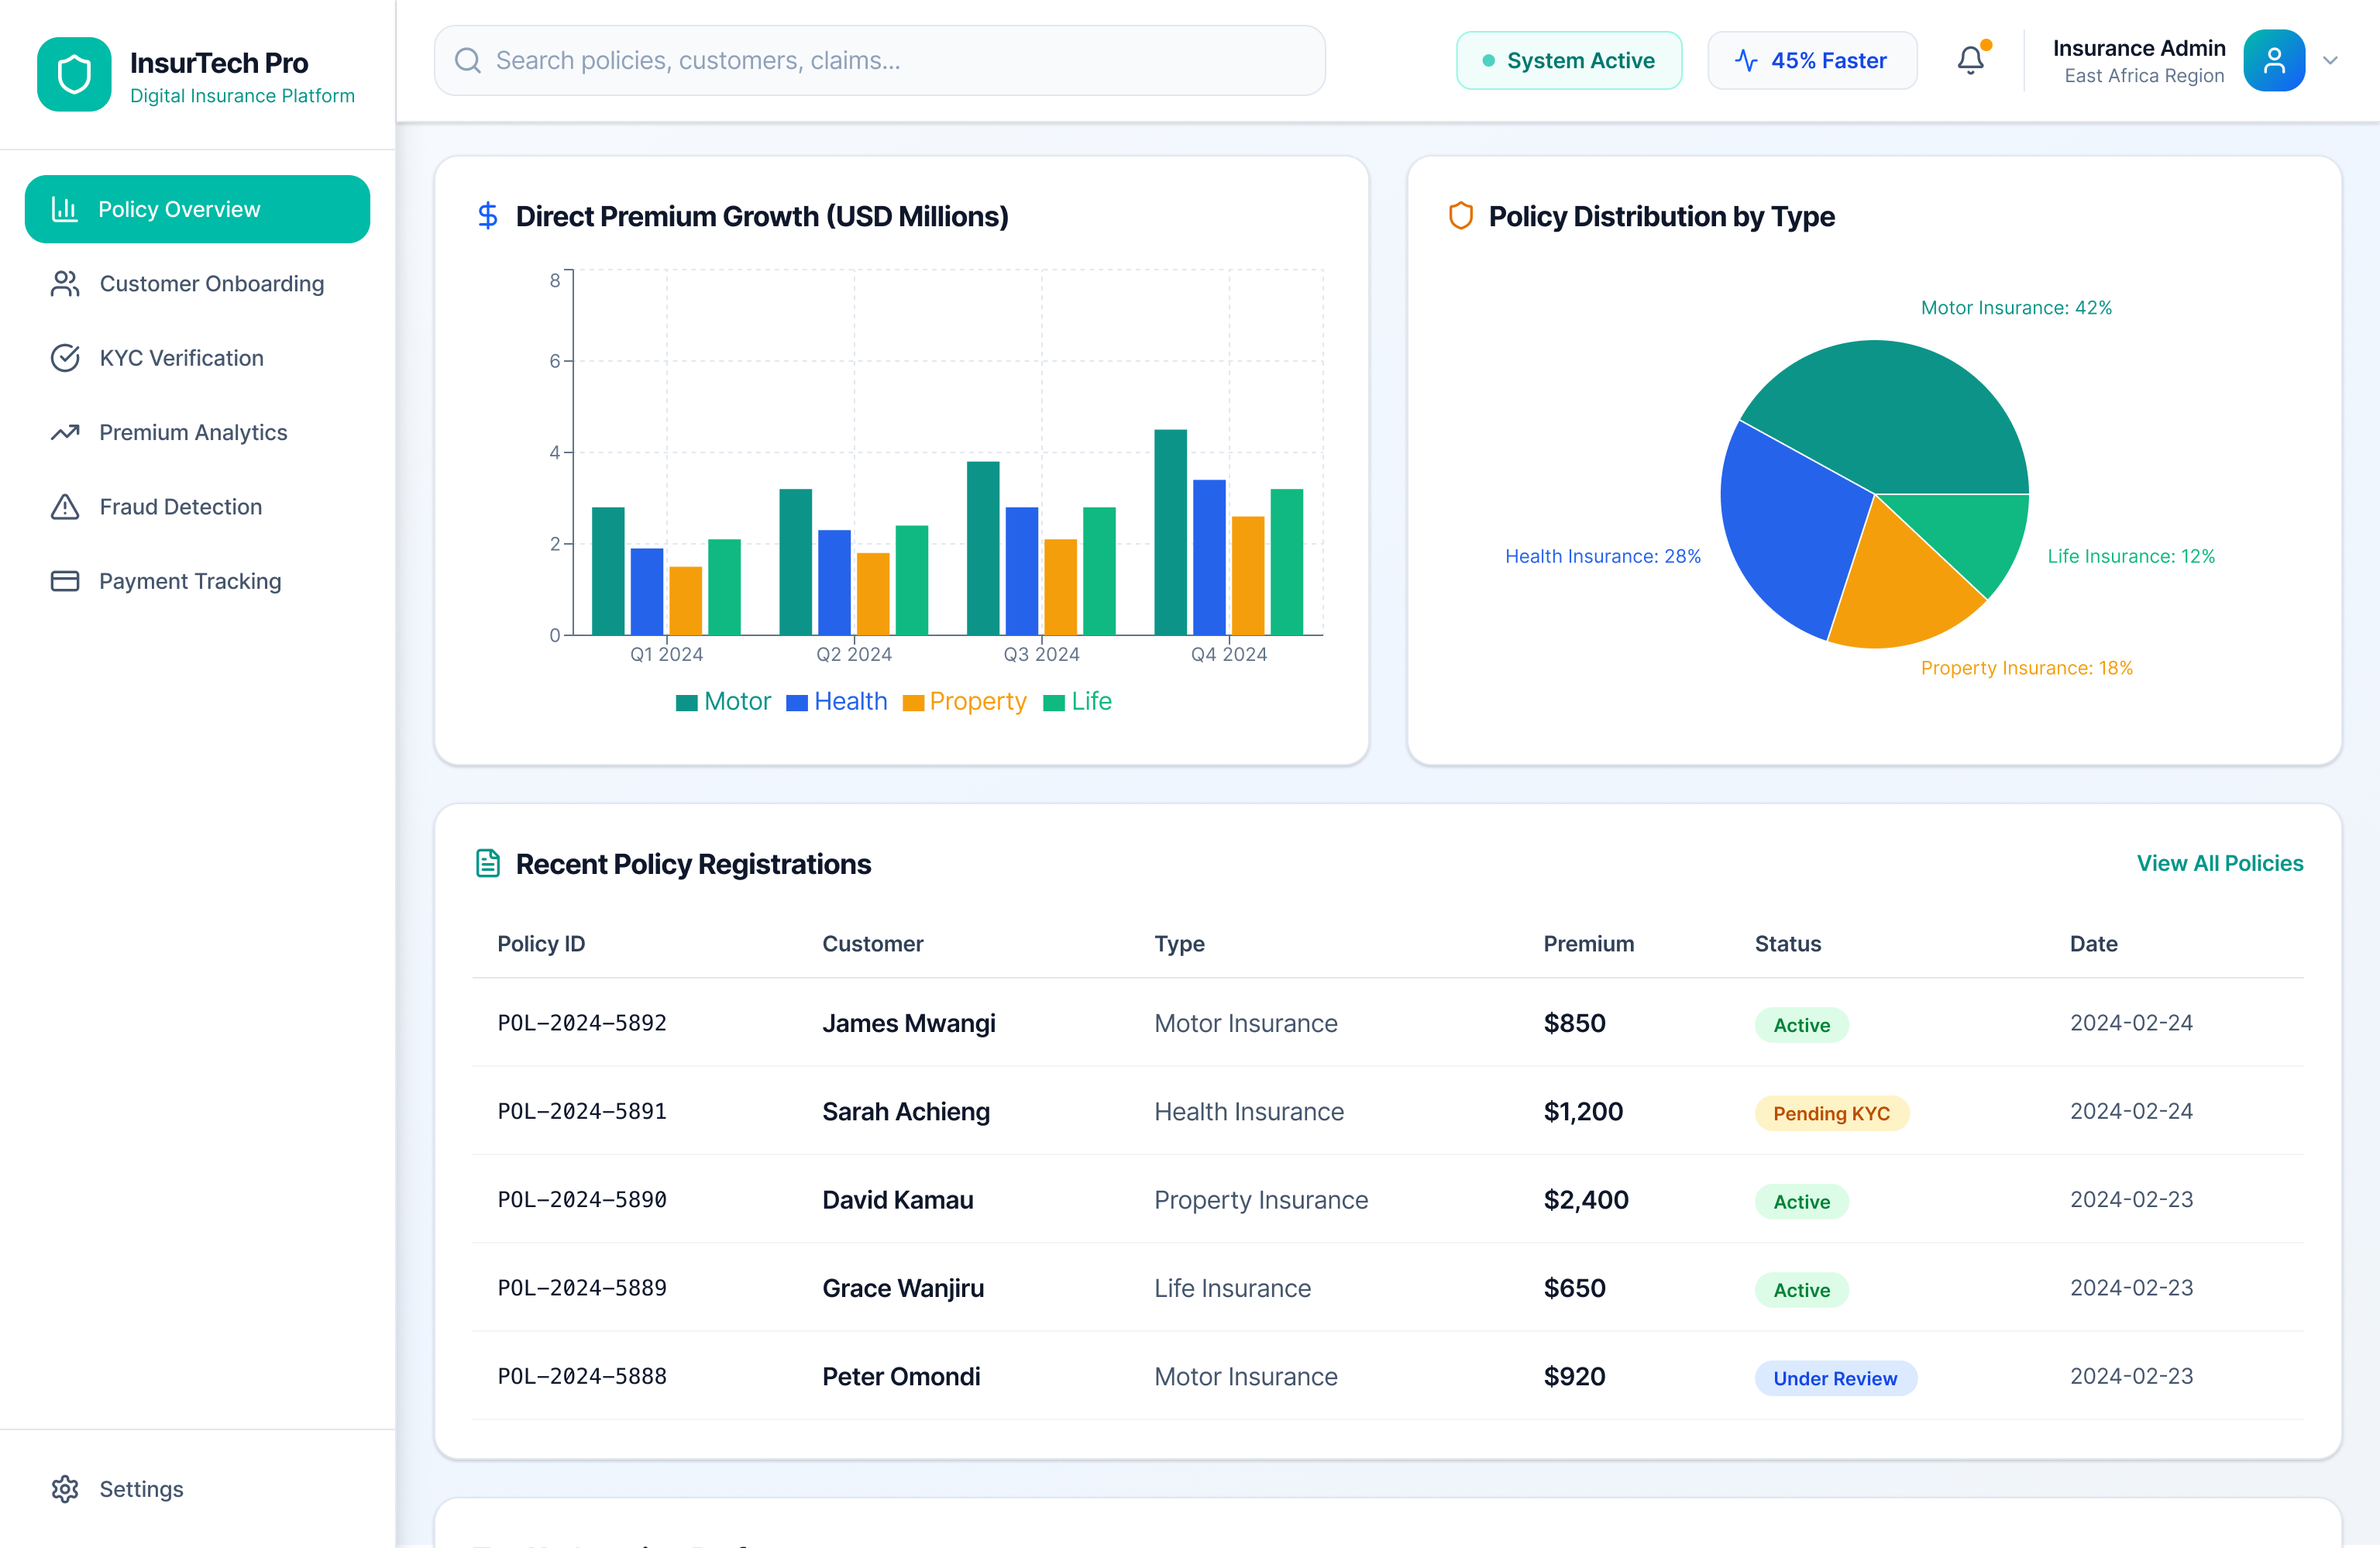This screenshot has width=2380, height=1548.
Task: Toggle the Life series in the chart legend
Action: tap(1077, 701)
